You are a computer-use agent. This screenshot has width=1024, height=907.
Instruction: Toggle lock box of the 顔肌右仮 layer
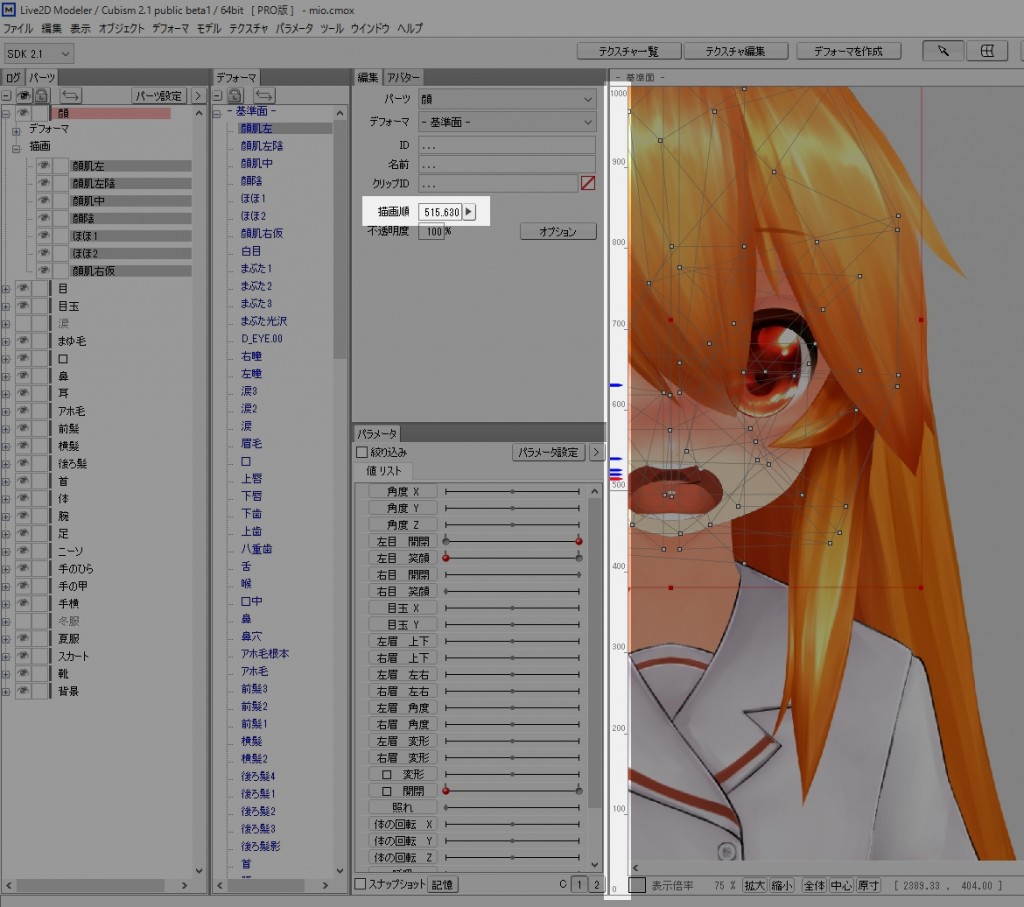click(61, 270)
